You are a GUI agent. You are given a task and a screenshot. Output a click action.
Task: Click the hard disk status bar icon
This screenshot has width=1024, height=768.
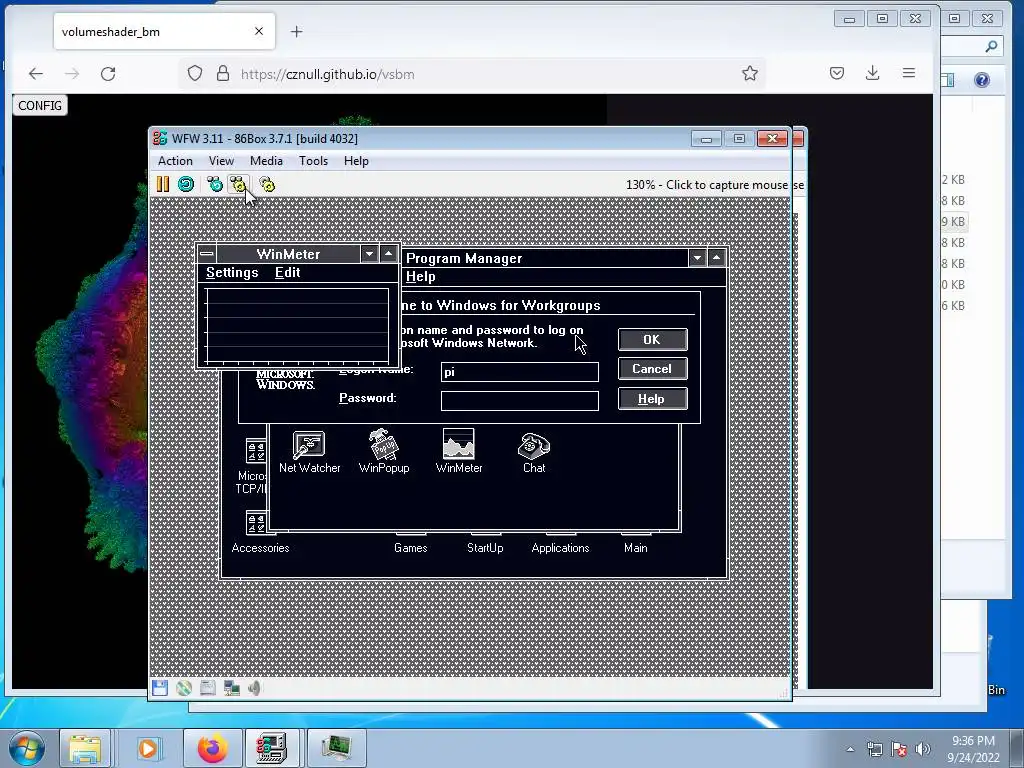tap(208, 688)
